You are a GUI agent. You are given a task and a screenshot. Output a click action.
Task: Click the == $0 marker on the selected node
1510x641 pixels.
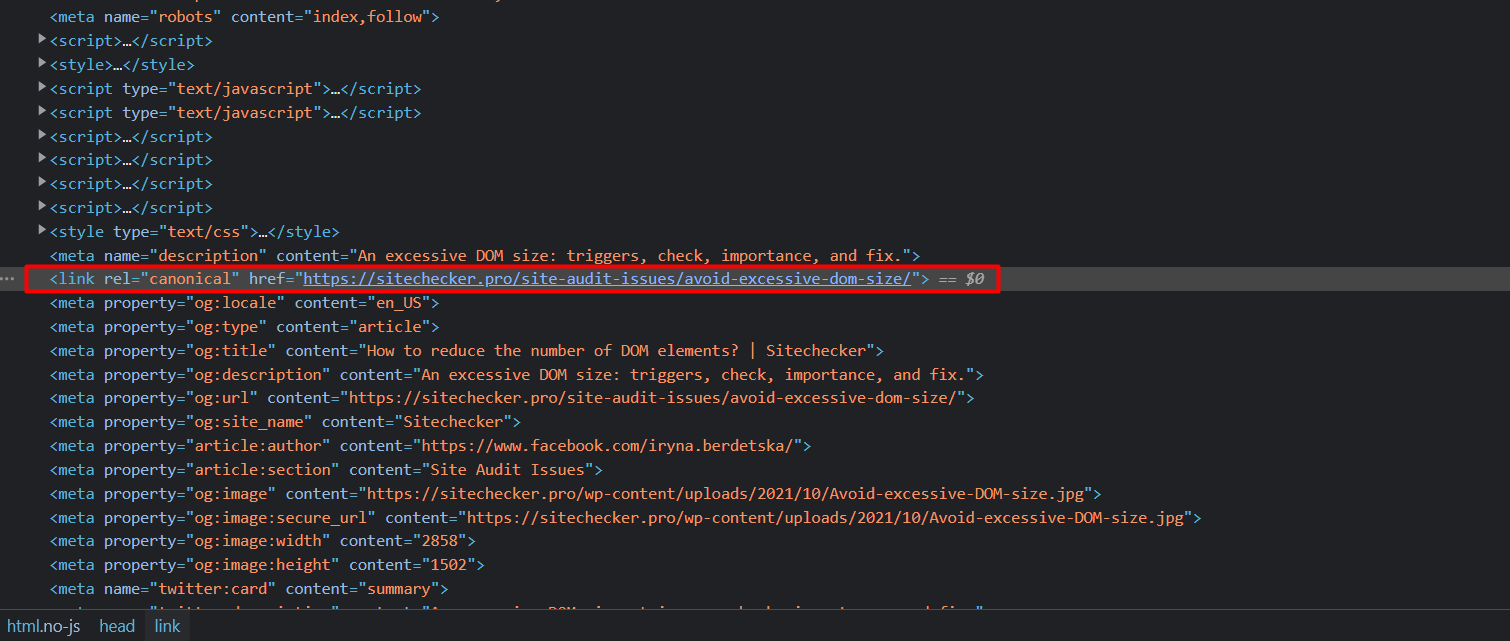pos(961,279)
